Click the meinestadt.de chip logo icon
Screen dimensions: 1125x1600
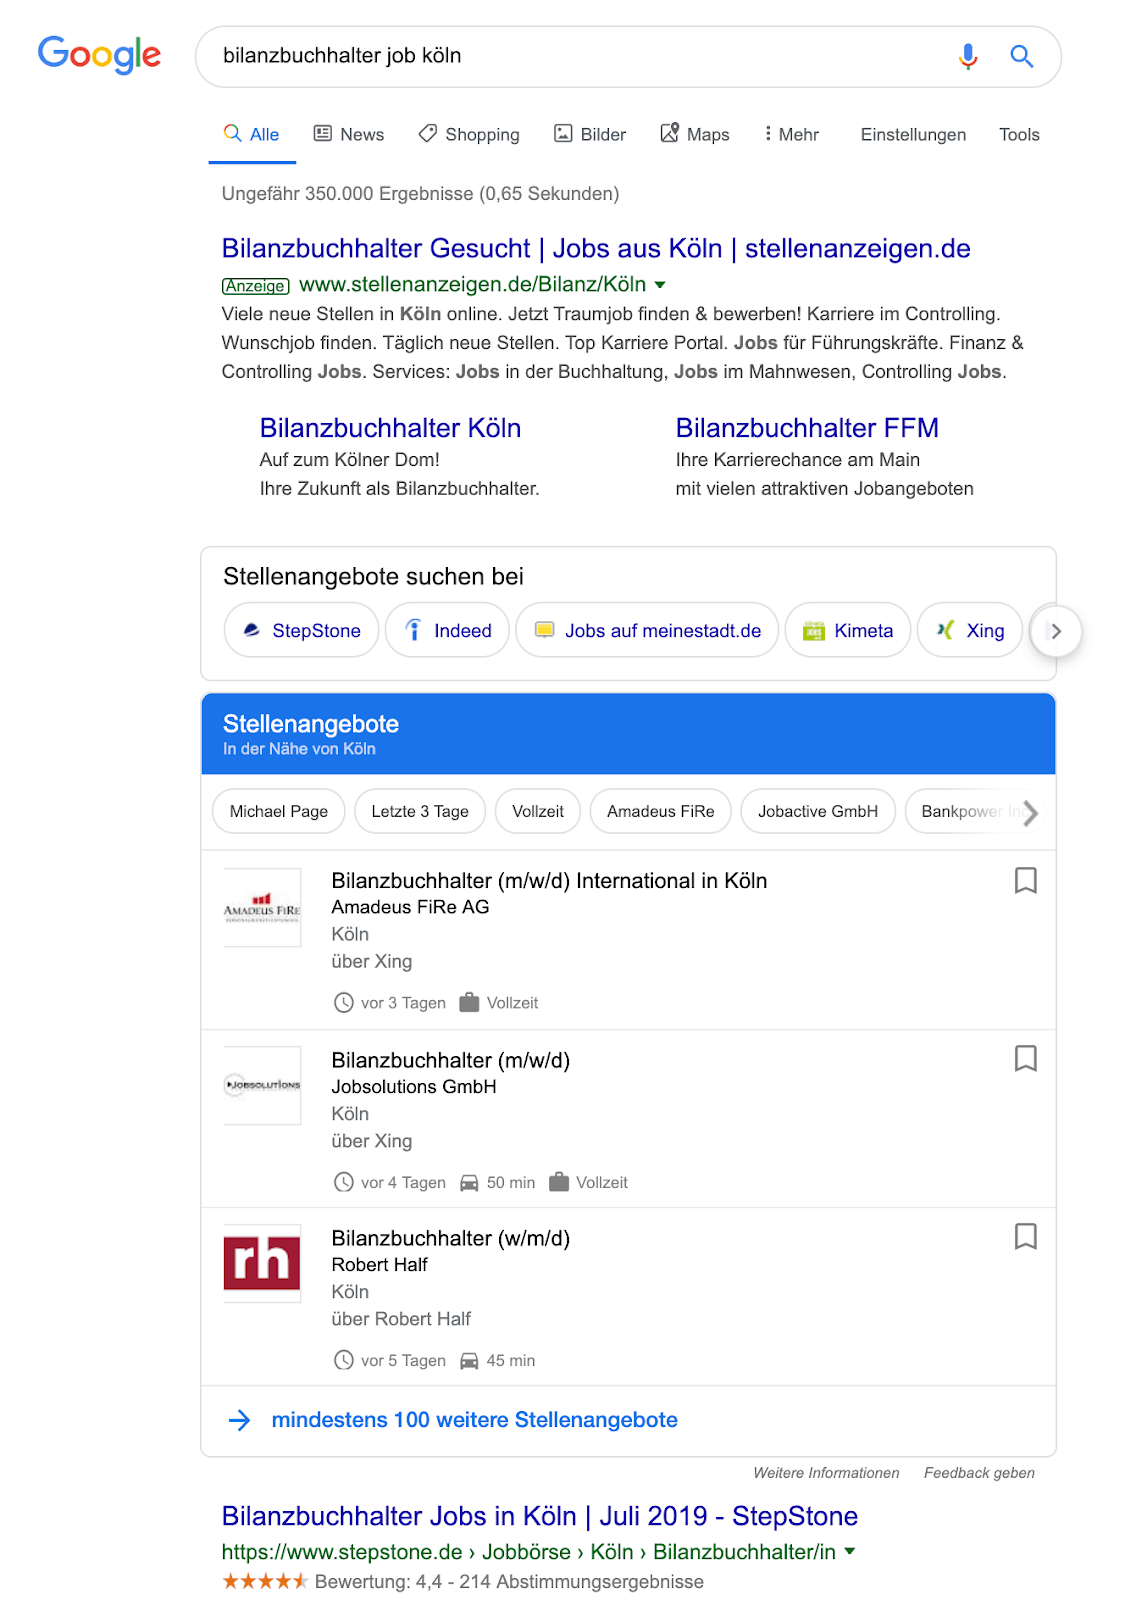544,630
